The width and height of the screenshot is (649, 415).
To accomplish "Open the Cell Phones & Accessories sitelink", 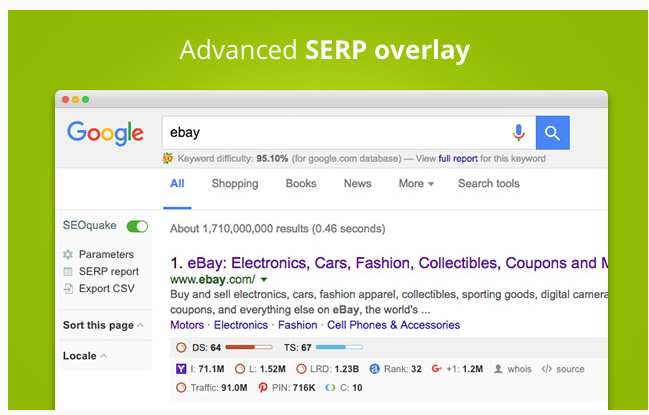I will [394, 325].
